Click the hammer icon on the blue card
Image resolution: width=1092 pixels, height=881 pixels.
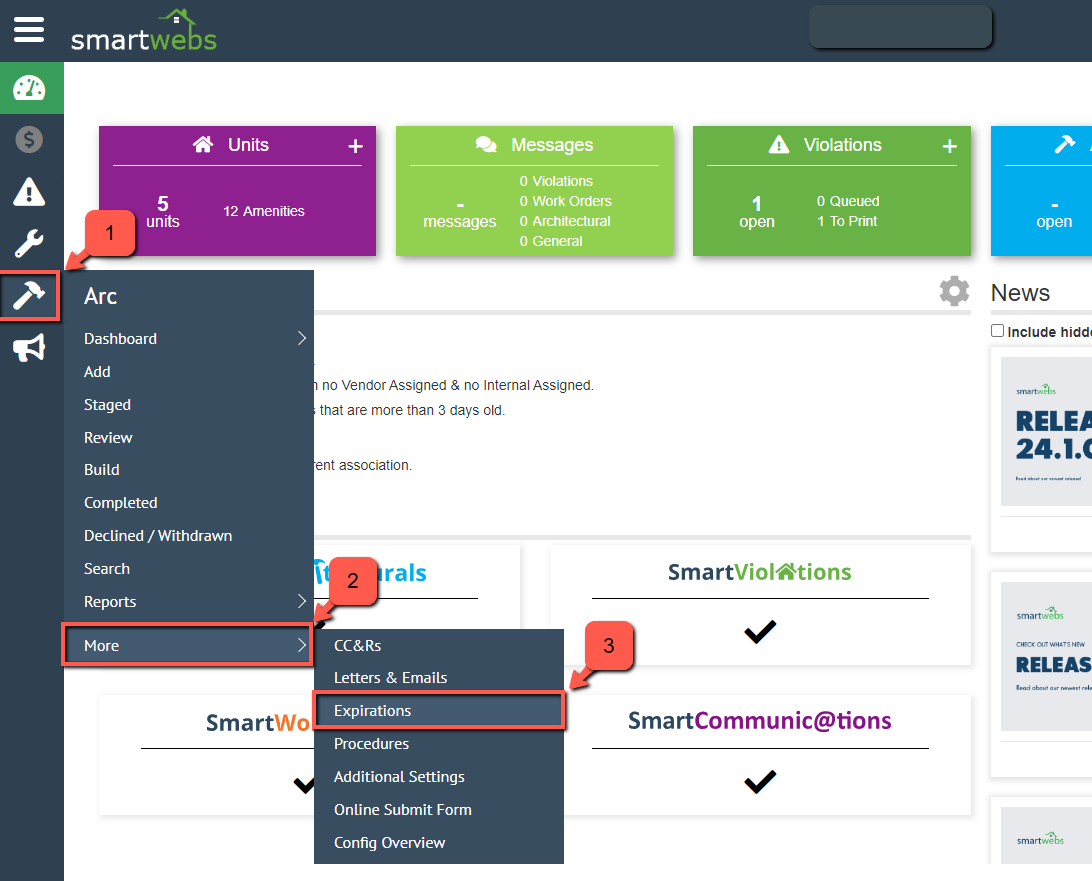tap(1065, 144)
